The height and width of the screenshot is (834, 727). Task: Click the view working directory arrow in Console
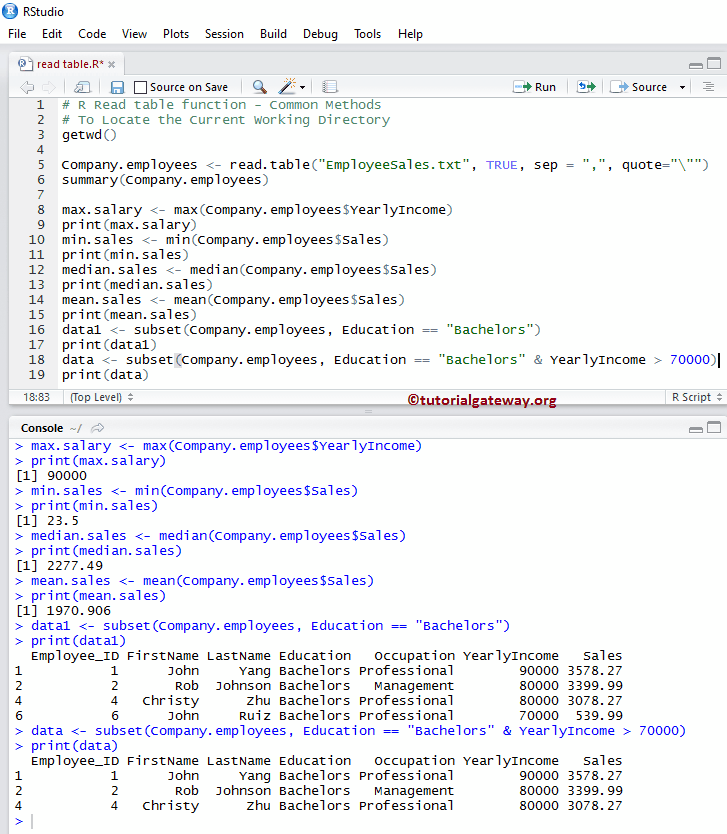click(x=97, y=428)
